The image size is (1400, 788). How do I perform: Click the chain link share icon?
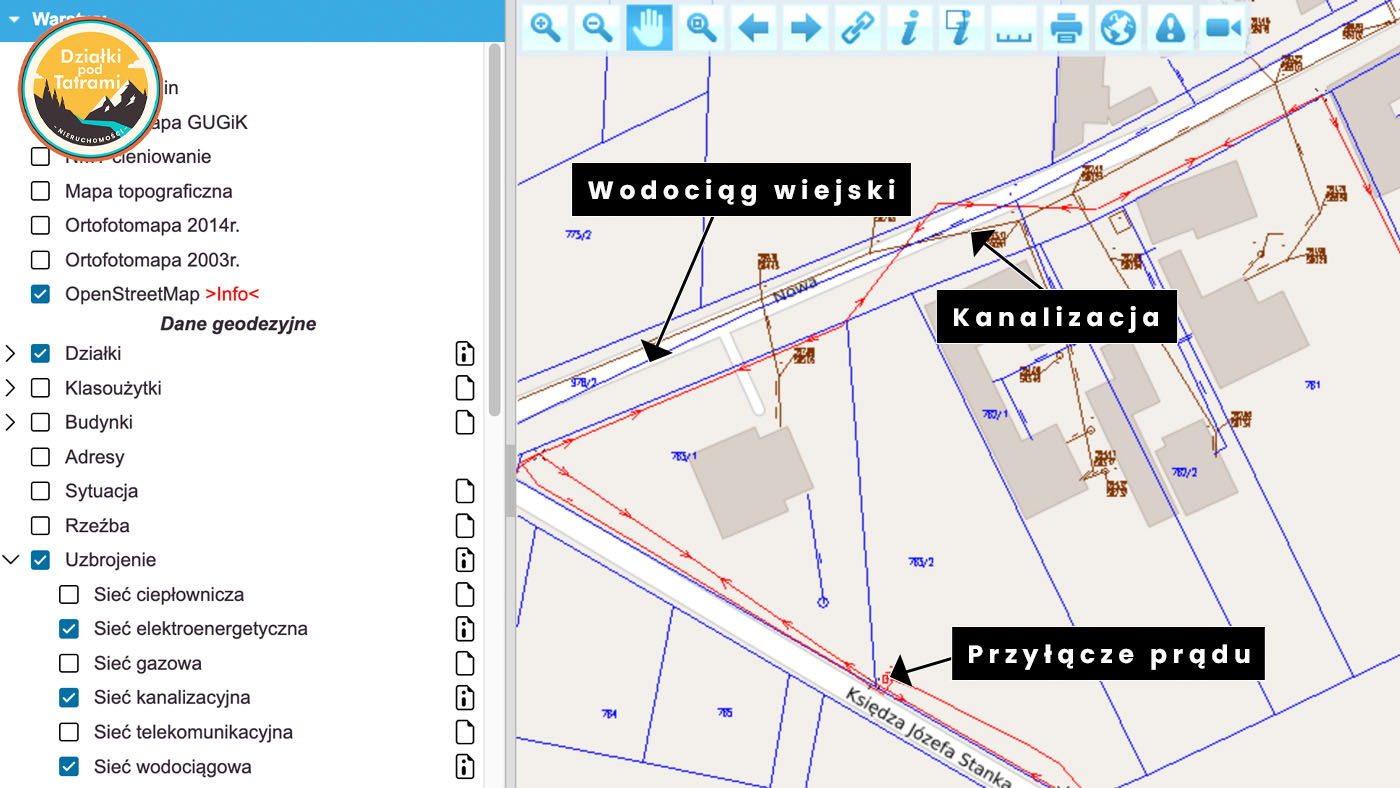pos(857,27)
